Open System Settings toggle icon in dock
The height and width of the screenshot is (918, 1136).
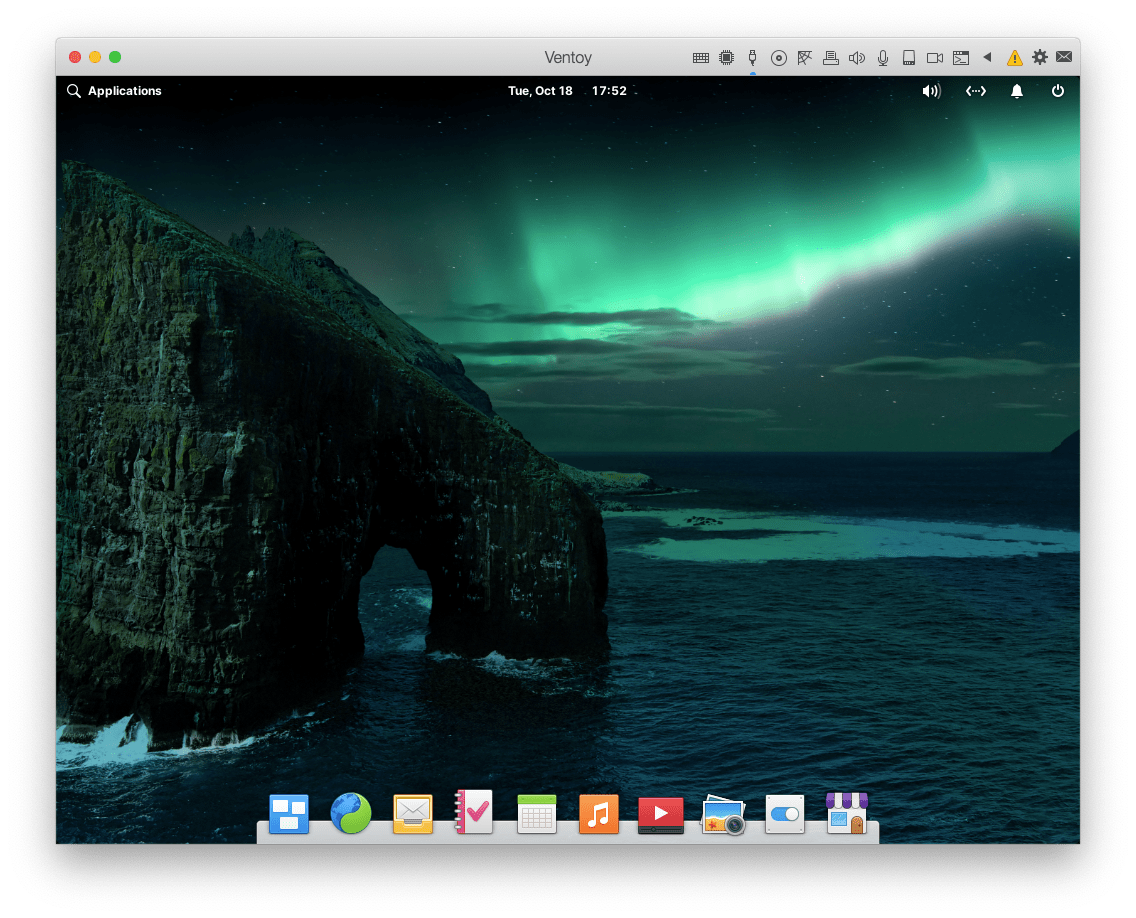point(785,814)
